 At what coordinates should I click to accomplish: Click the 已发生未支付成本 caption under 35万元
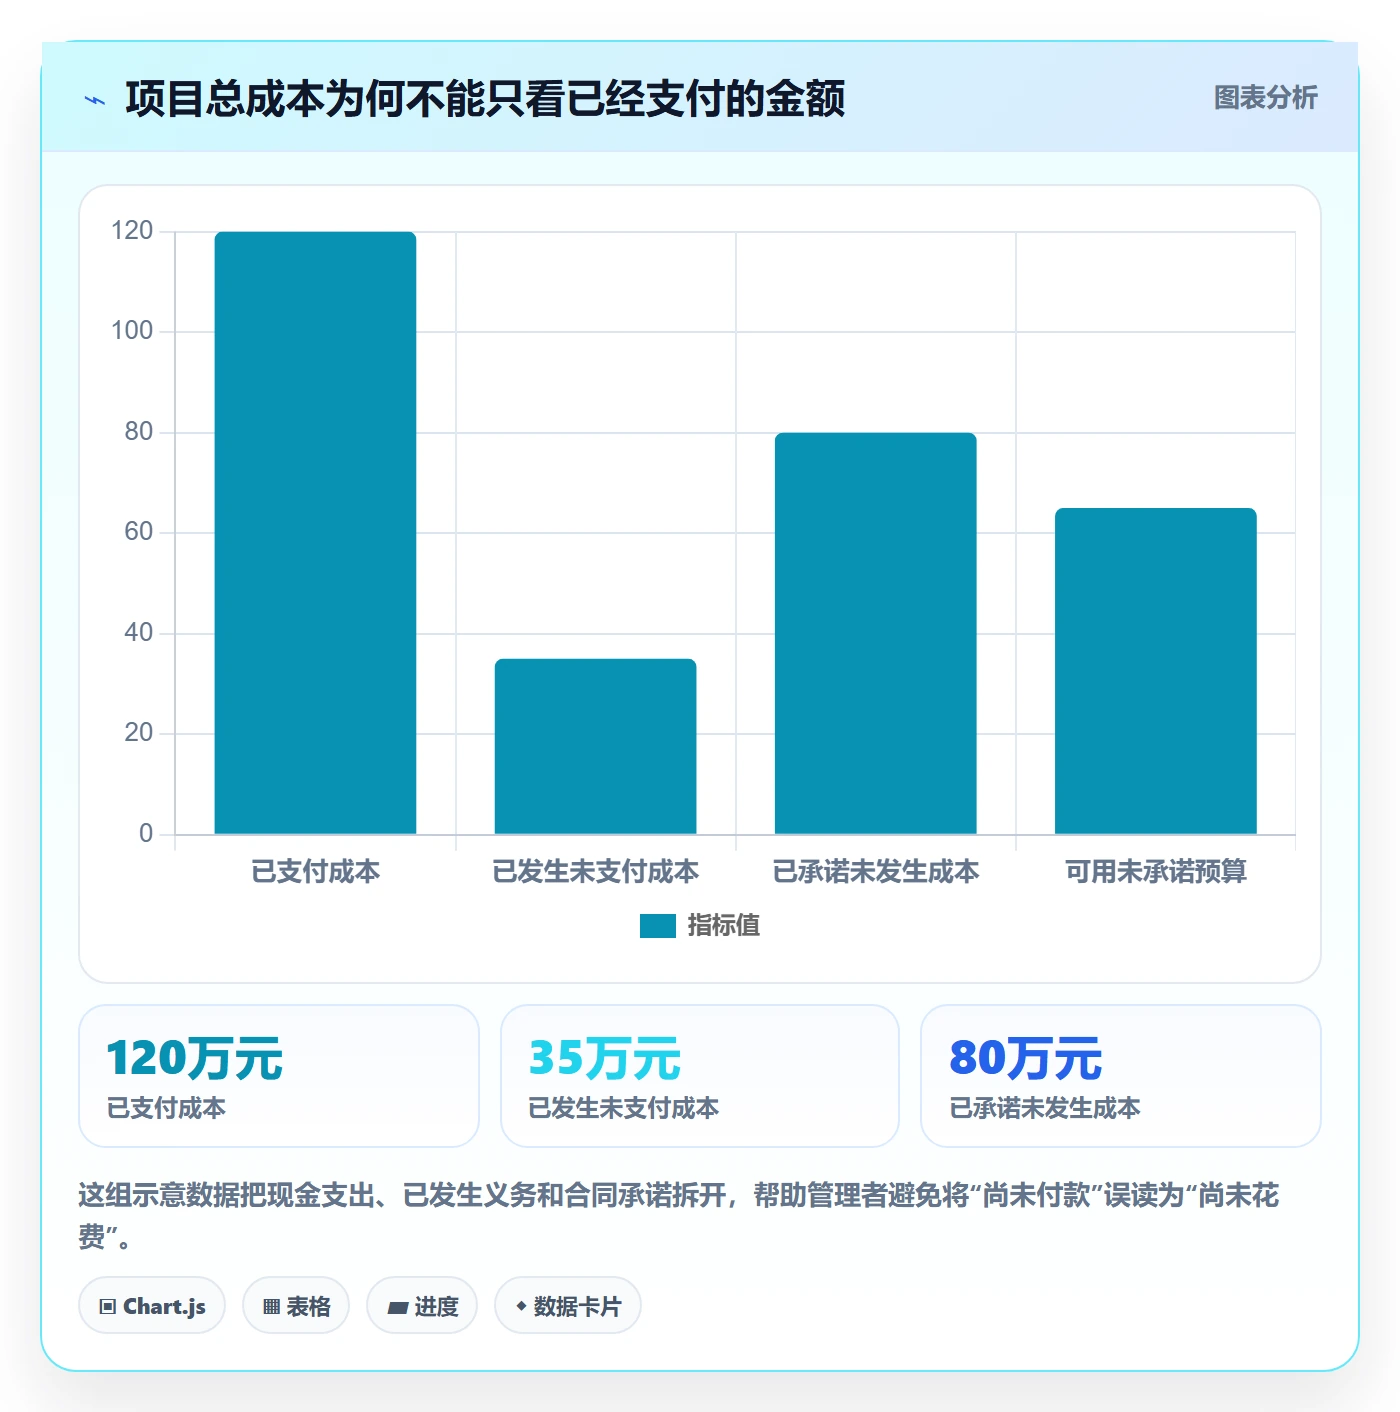coord(624,1108)
